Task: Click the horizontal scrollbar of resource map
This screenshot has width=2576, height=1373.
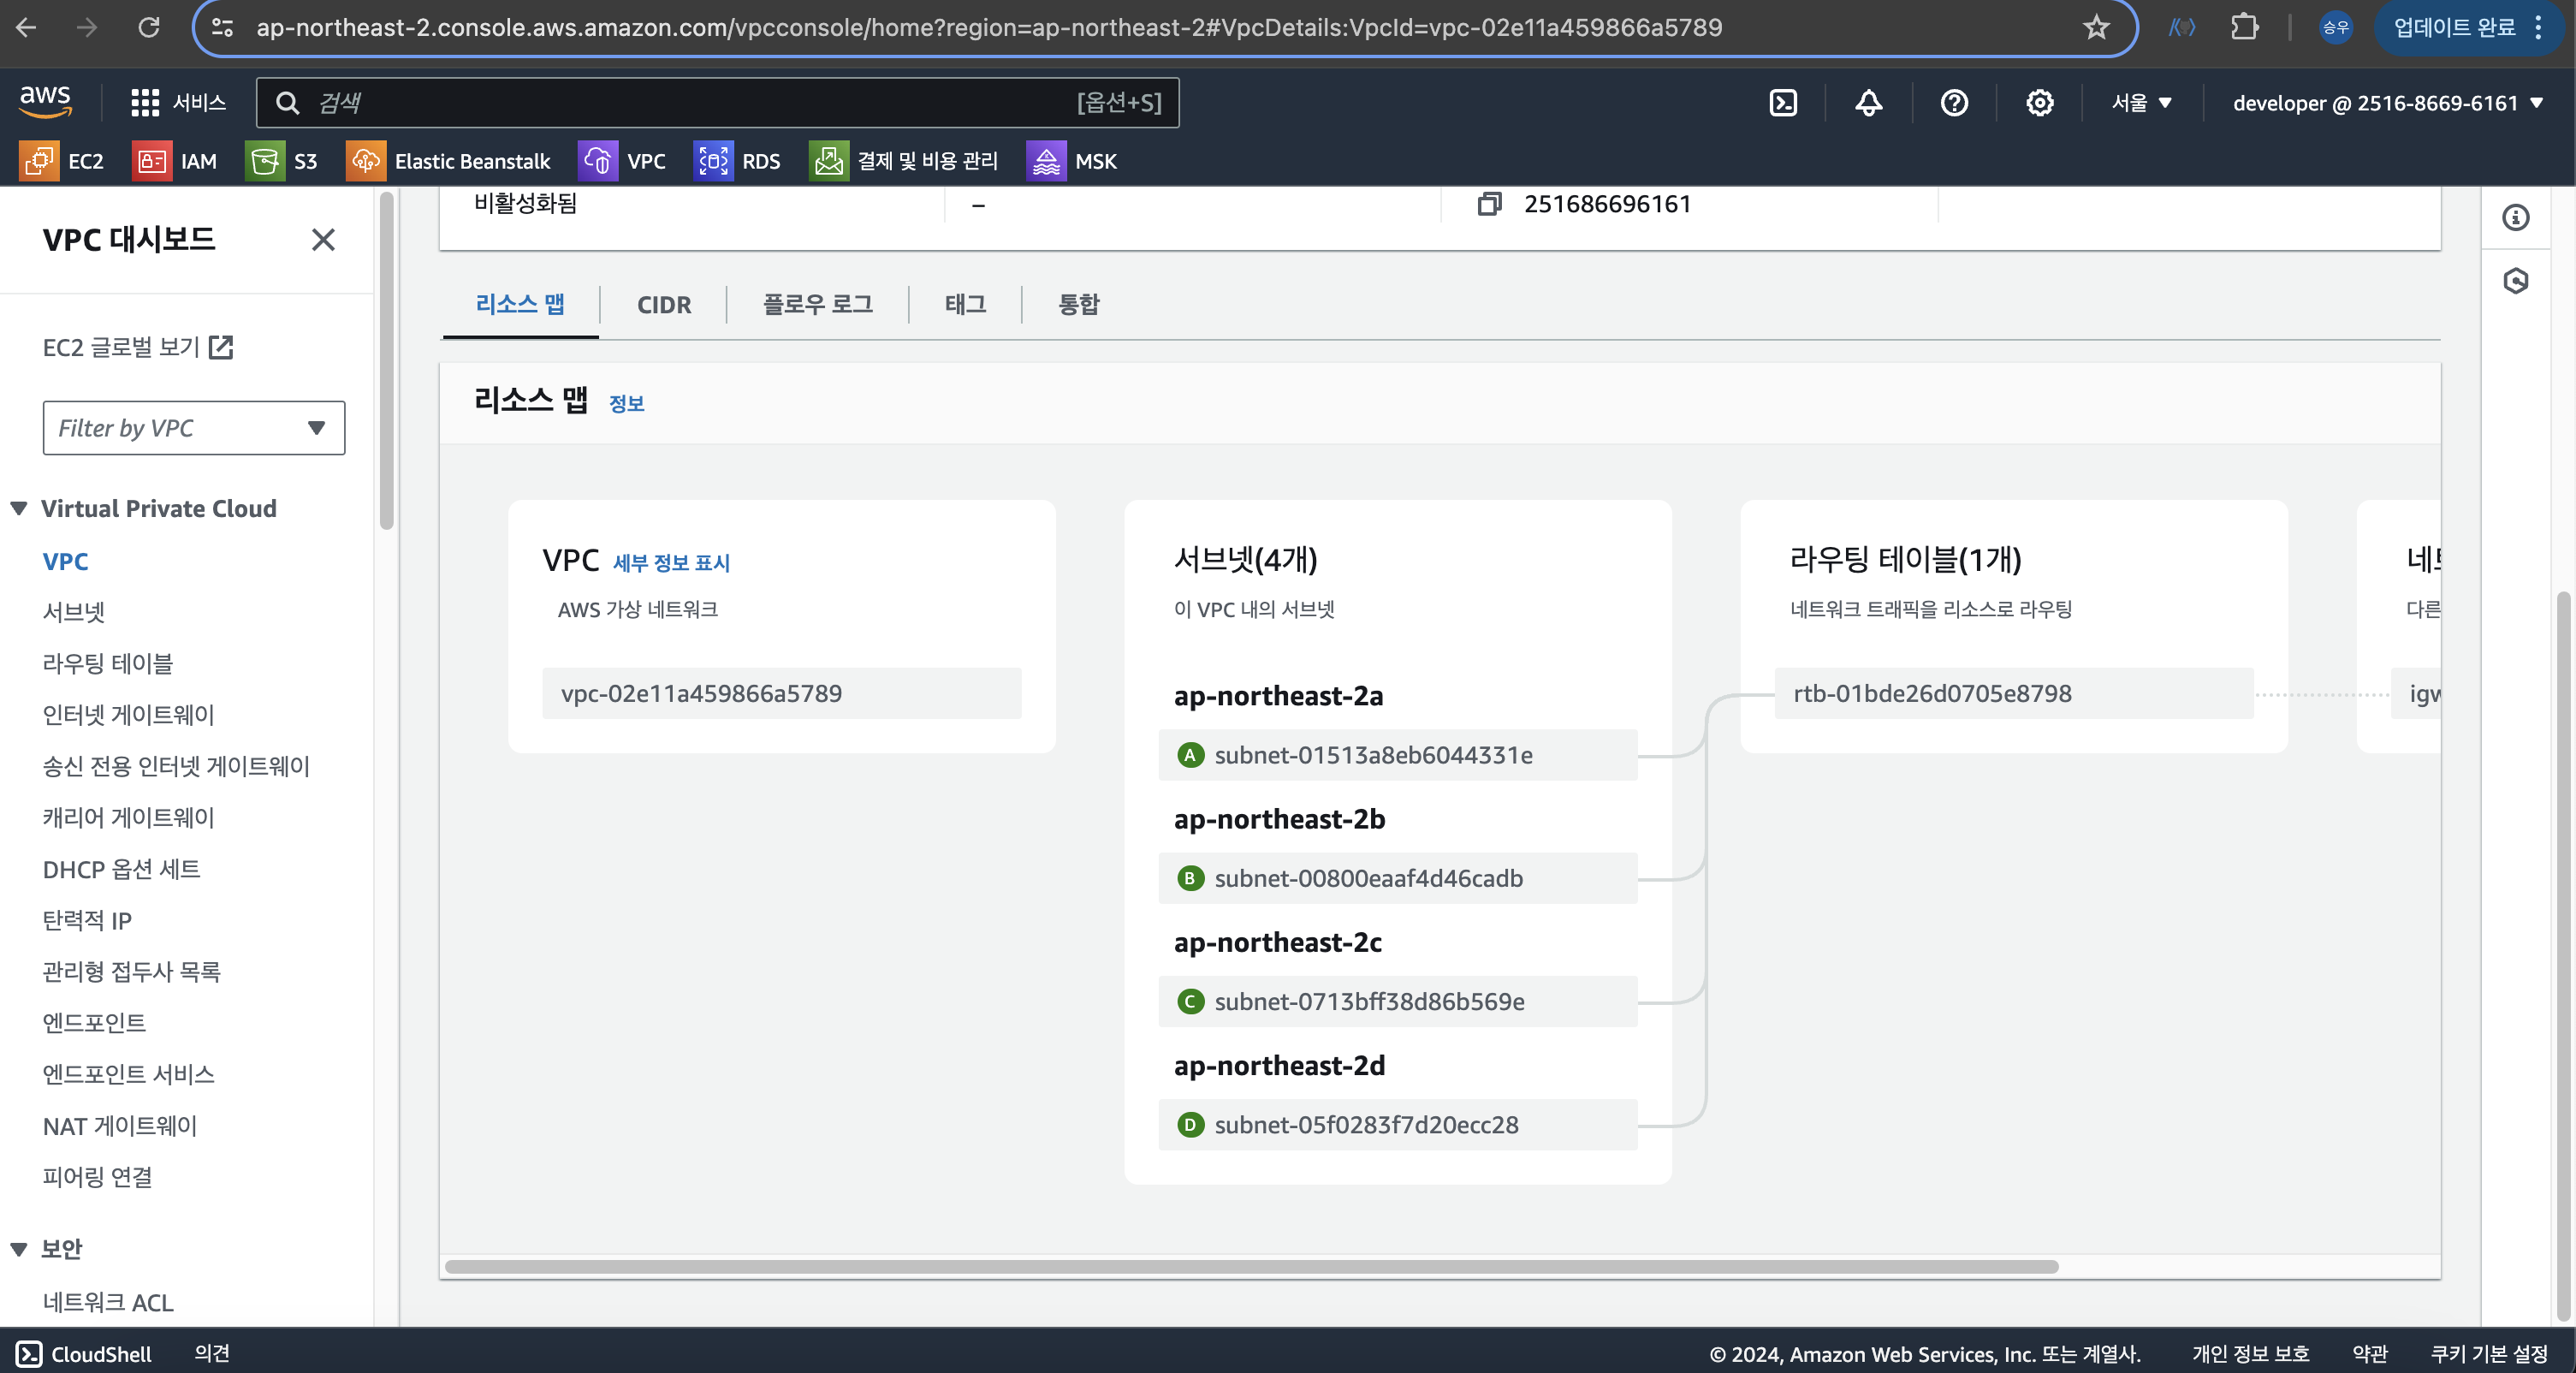Action: pyautogui.click(x=1250, y=1266)
